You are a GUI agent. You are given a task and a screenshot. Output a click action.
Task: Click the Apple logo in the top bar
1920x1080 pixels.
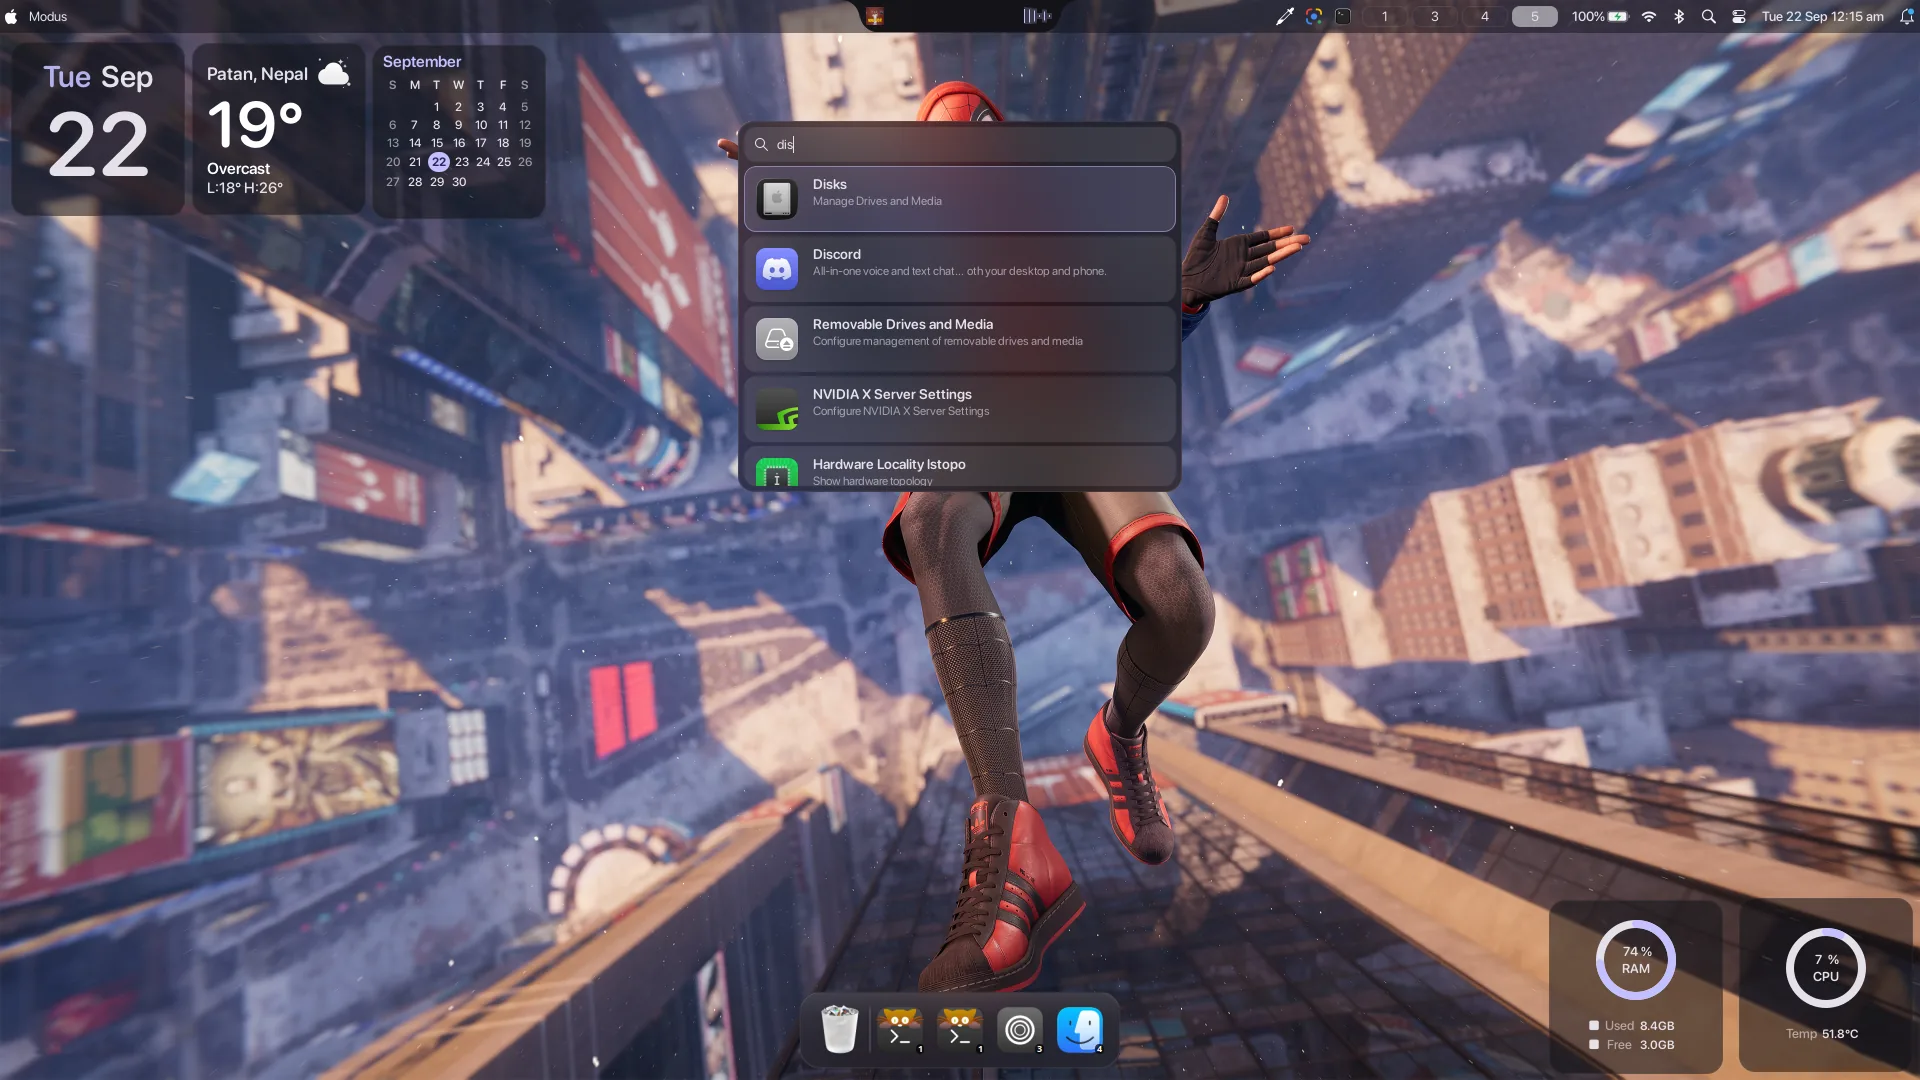11,16
